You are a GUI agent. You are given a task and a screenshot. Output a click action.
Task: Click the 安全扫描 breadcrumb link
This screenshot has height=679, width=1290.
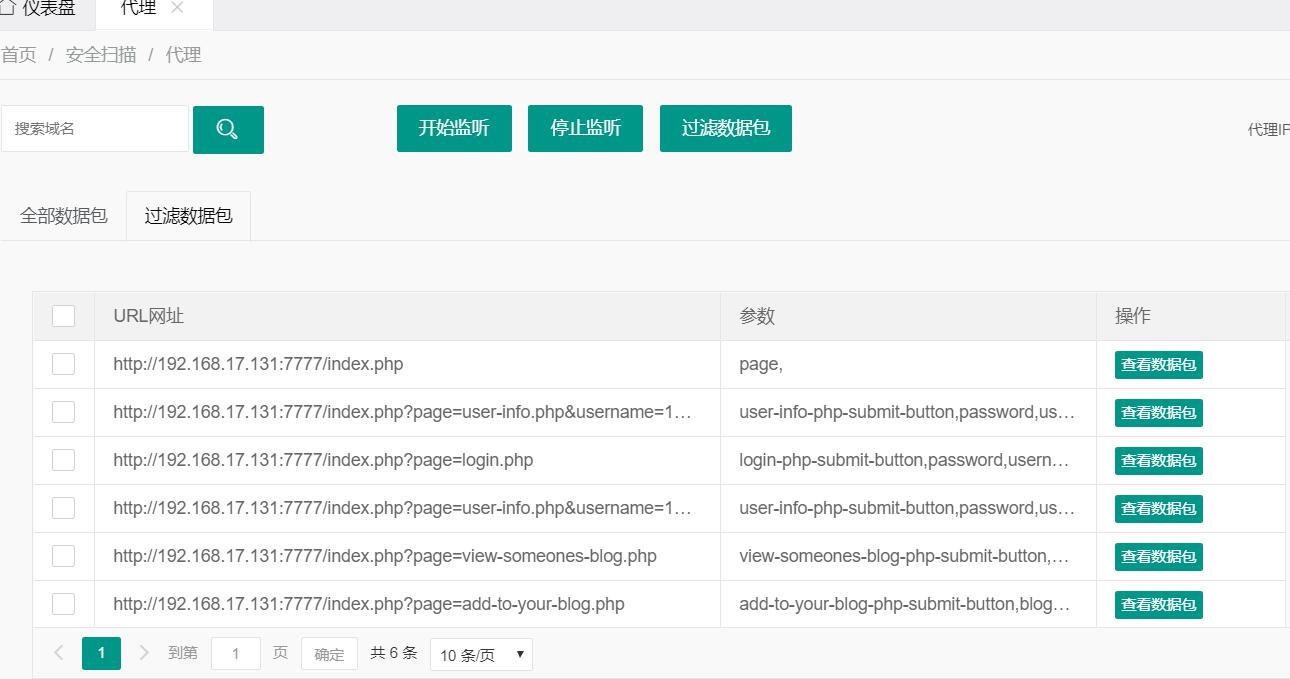[101, 55]
